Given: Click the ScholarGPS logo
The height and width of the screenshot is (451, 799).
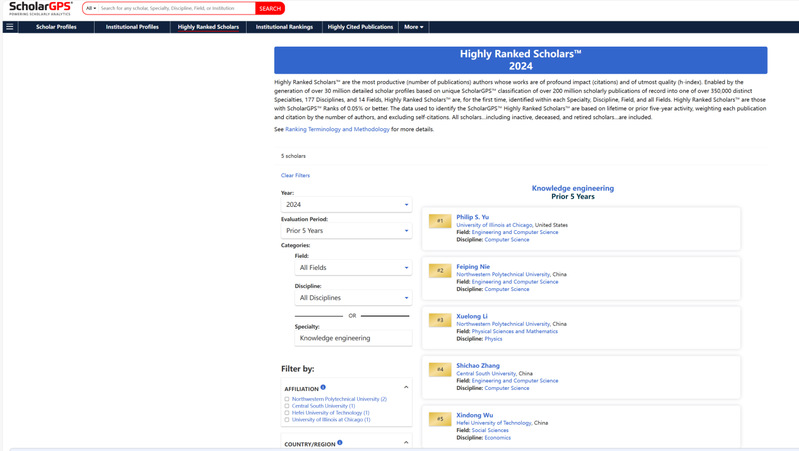Looking at the screenshot, I should click(41, 8).
